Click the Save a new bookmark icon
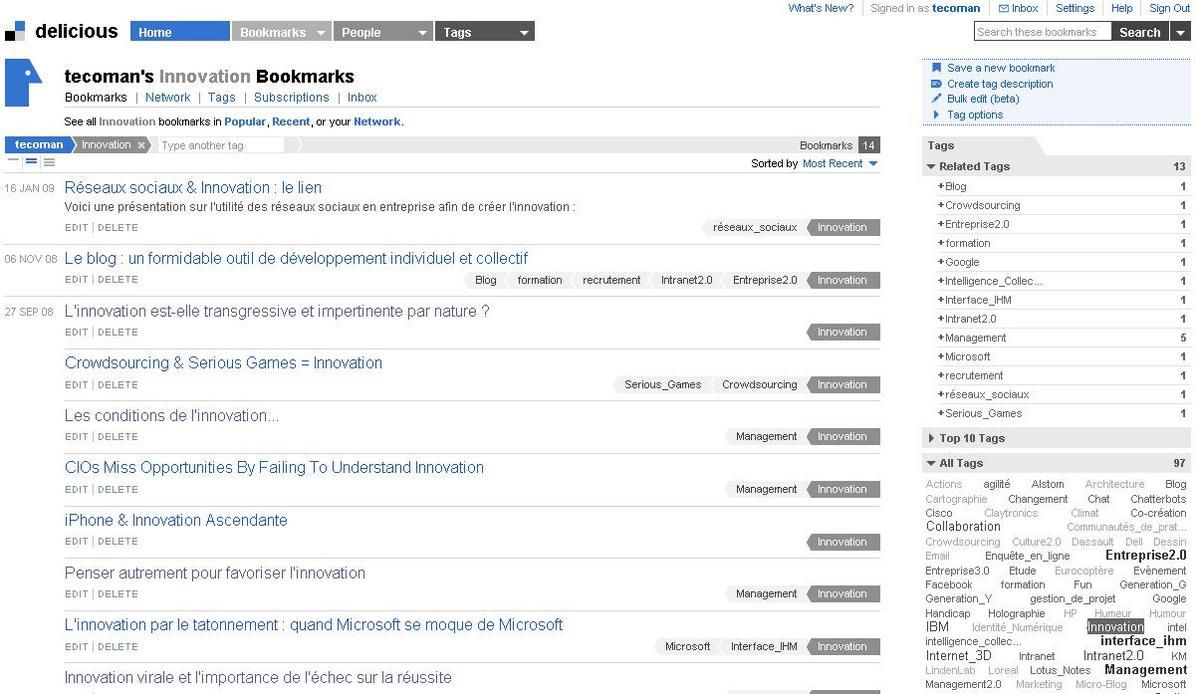 [x=937, y=67]
